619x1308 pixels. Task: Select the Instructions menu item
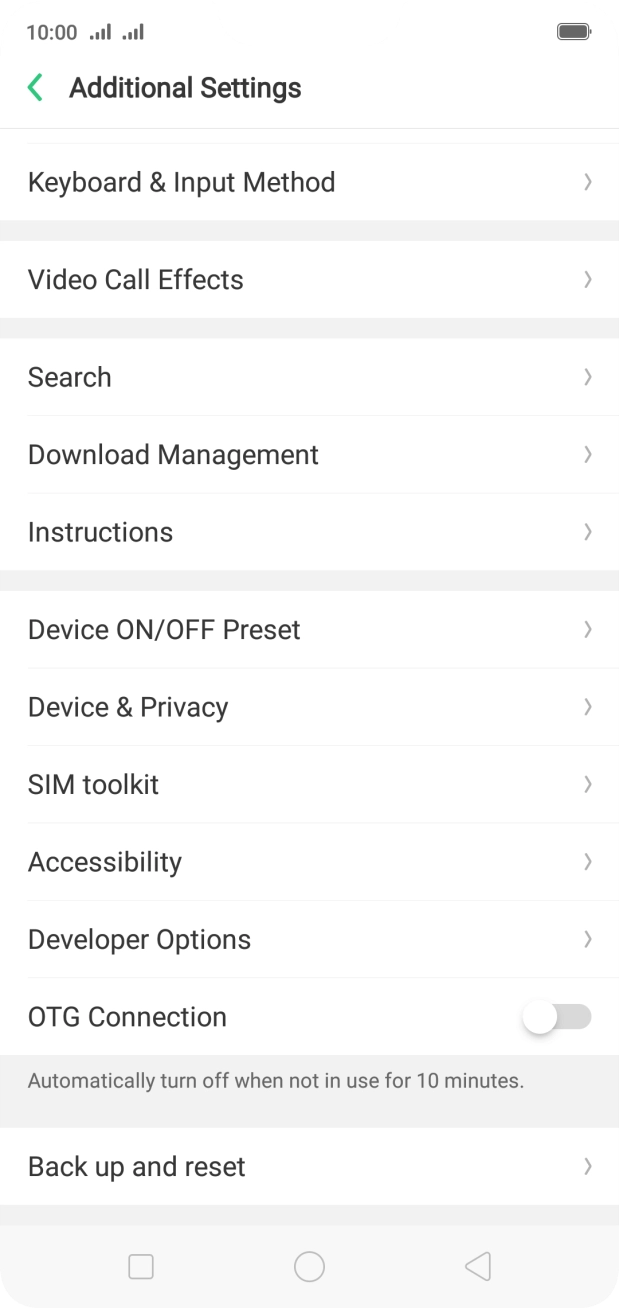click(100, 532)
